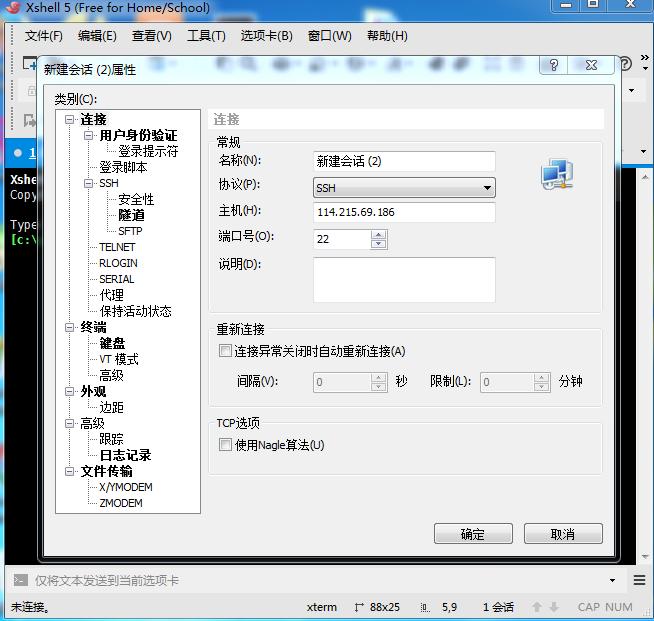
Task: Select 安全性 in the category tree
Action: pos(136,199)
